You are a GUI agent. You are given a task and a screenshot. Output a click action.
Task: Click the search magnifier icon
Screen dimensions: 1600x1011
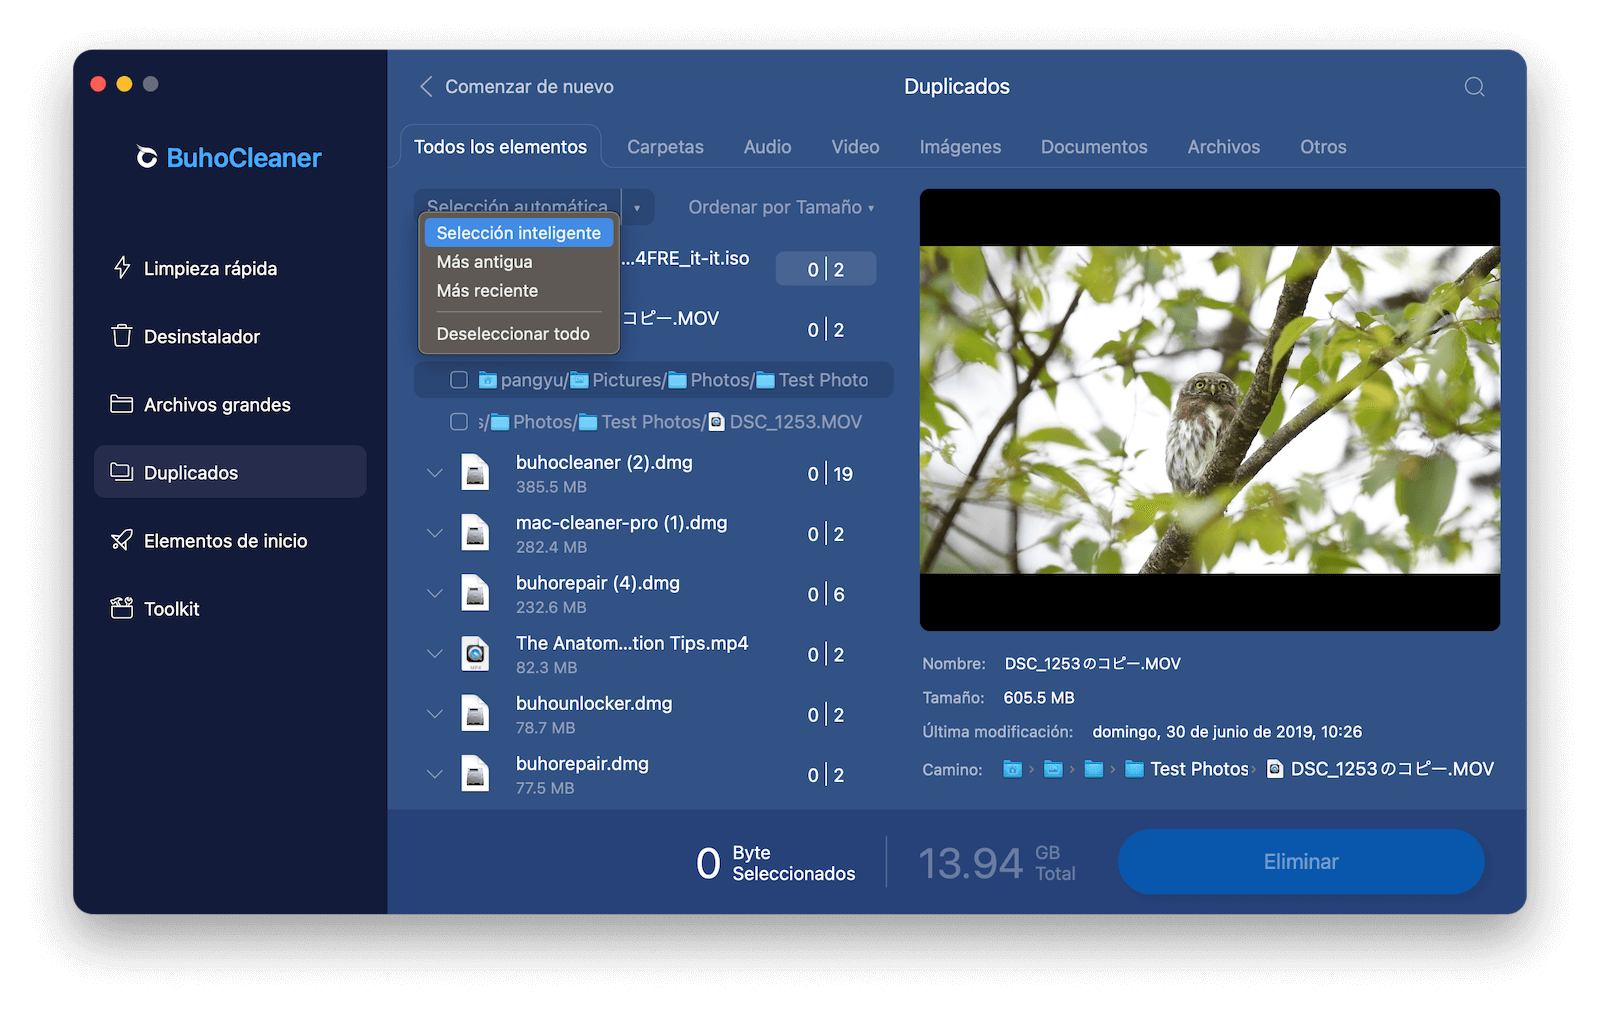tap(1474, 87)
